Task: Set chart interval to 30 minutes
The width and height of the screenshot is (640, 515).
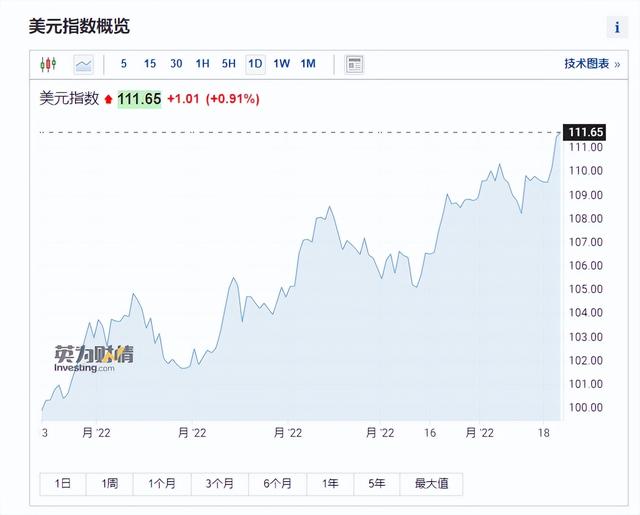Action: point(176,64)
